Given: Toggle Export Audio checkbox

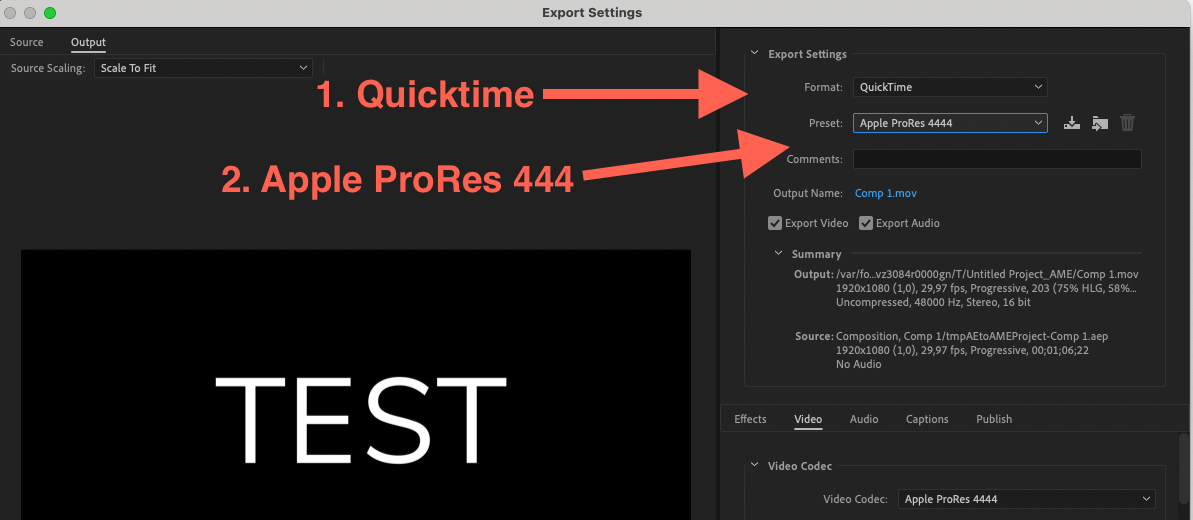Looking at the screenshot, I should (866, 223).
